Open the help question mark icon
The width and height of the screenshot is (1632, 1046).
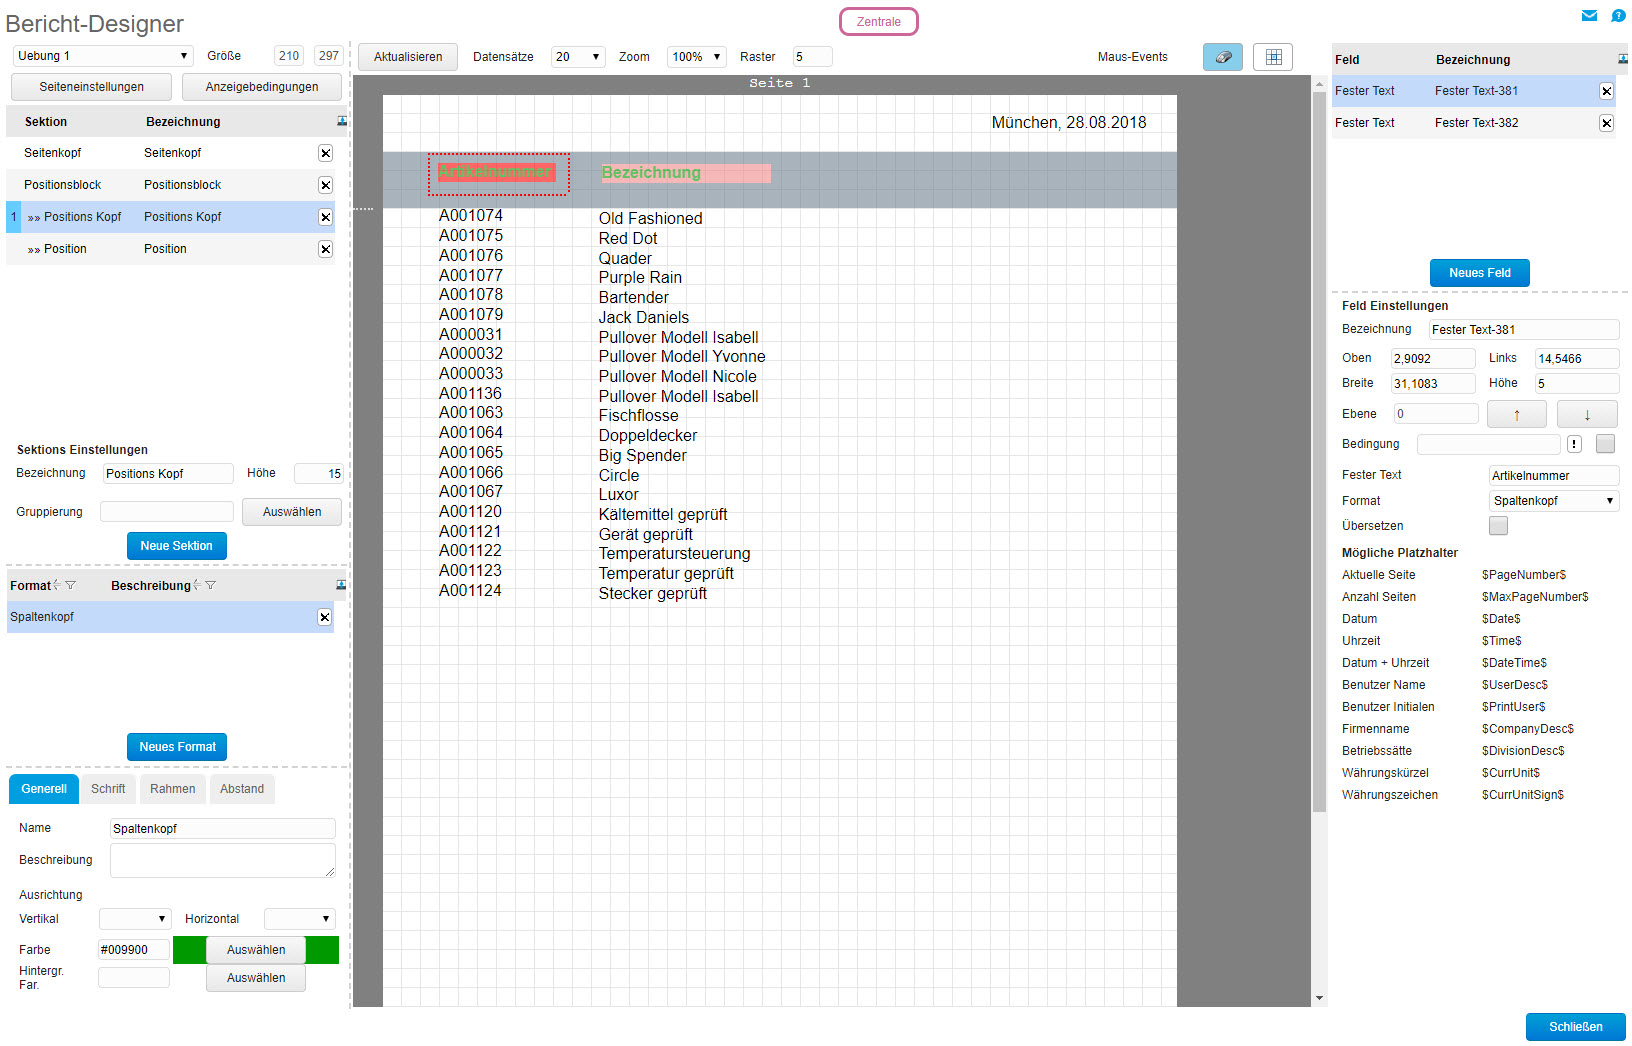pos(1618,16)
